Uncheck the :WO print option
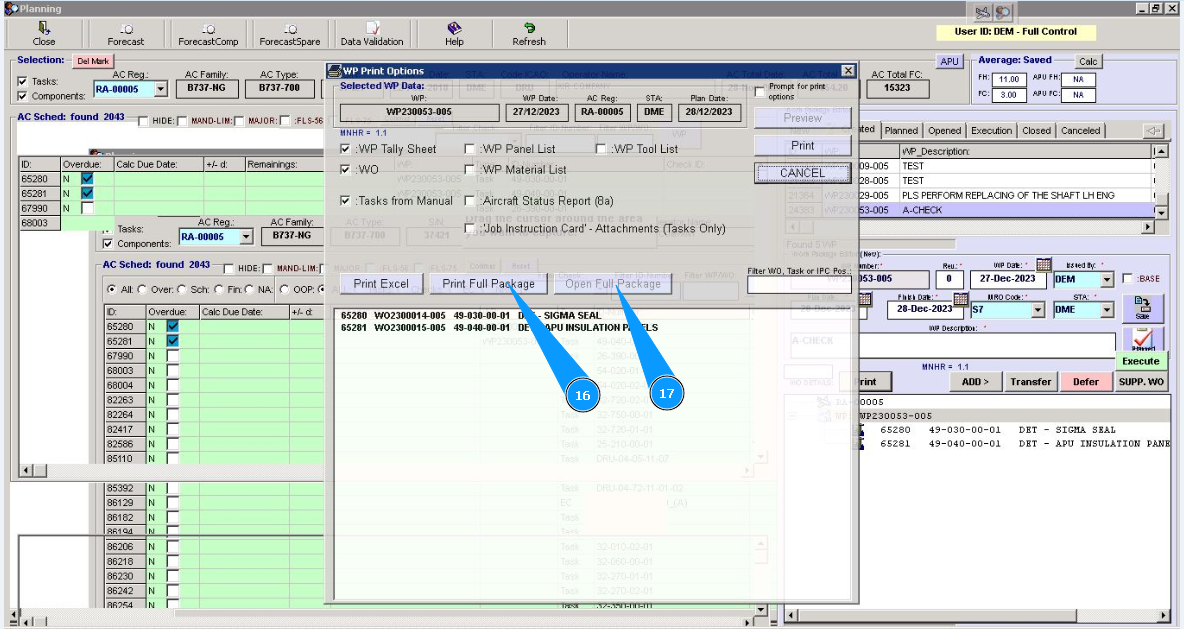 click(345, 170)
